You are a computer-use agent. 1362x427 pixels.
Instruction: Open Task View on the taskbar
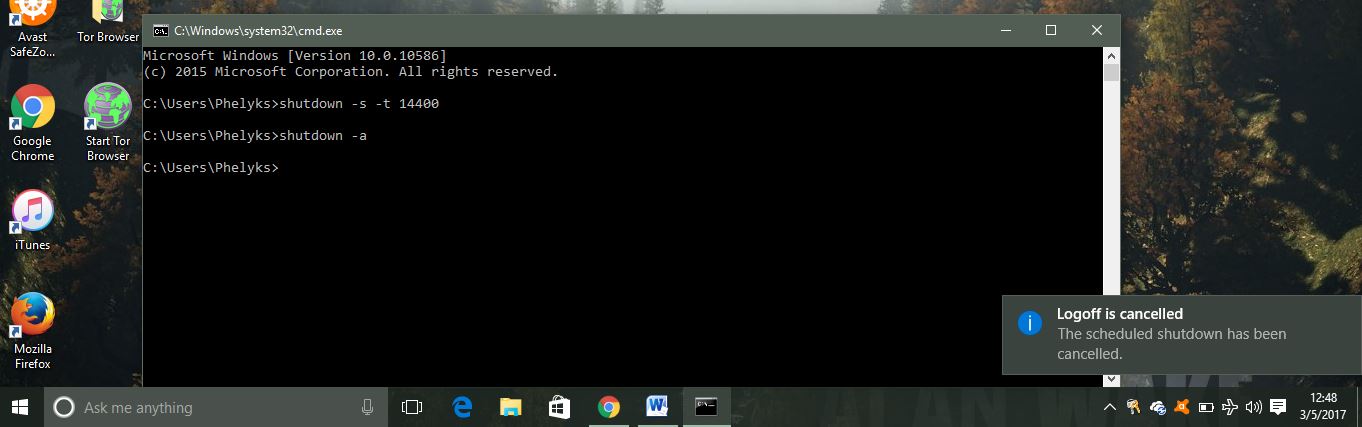(x=412, y=407)
